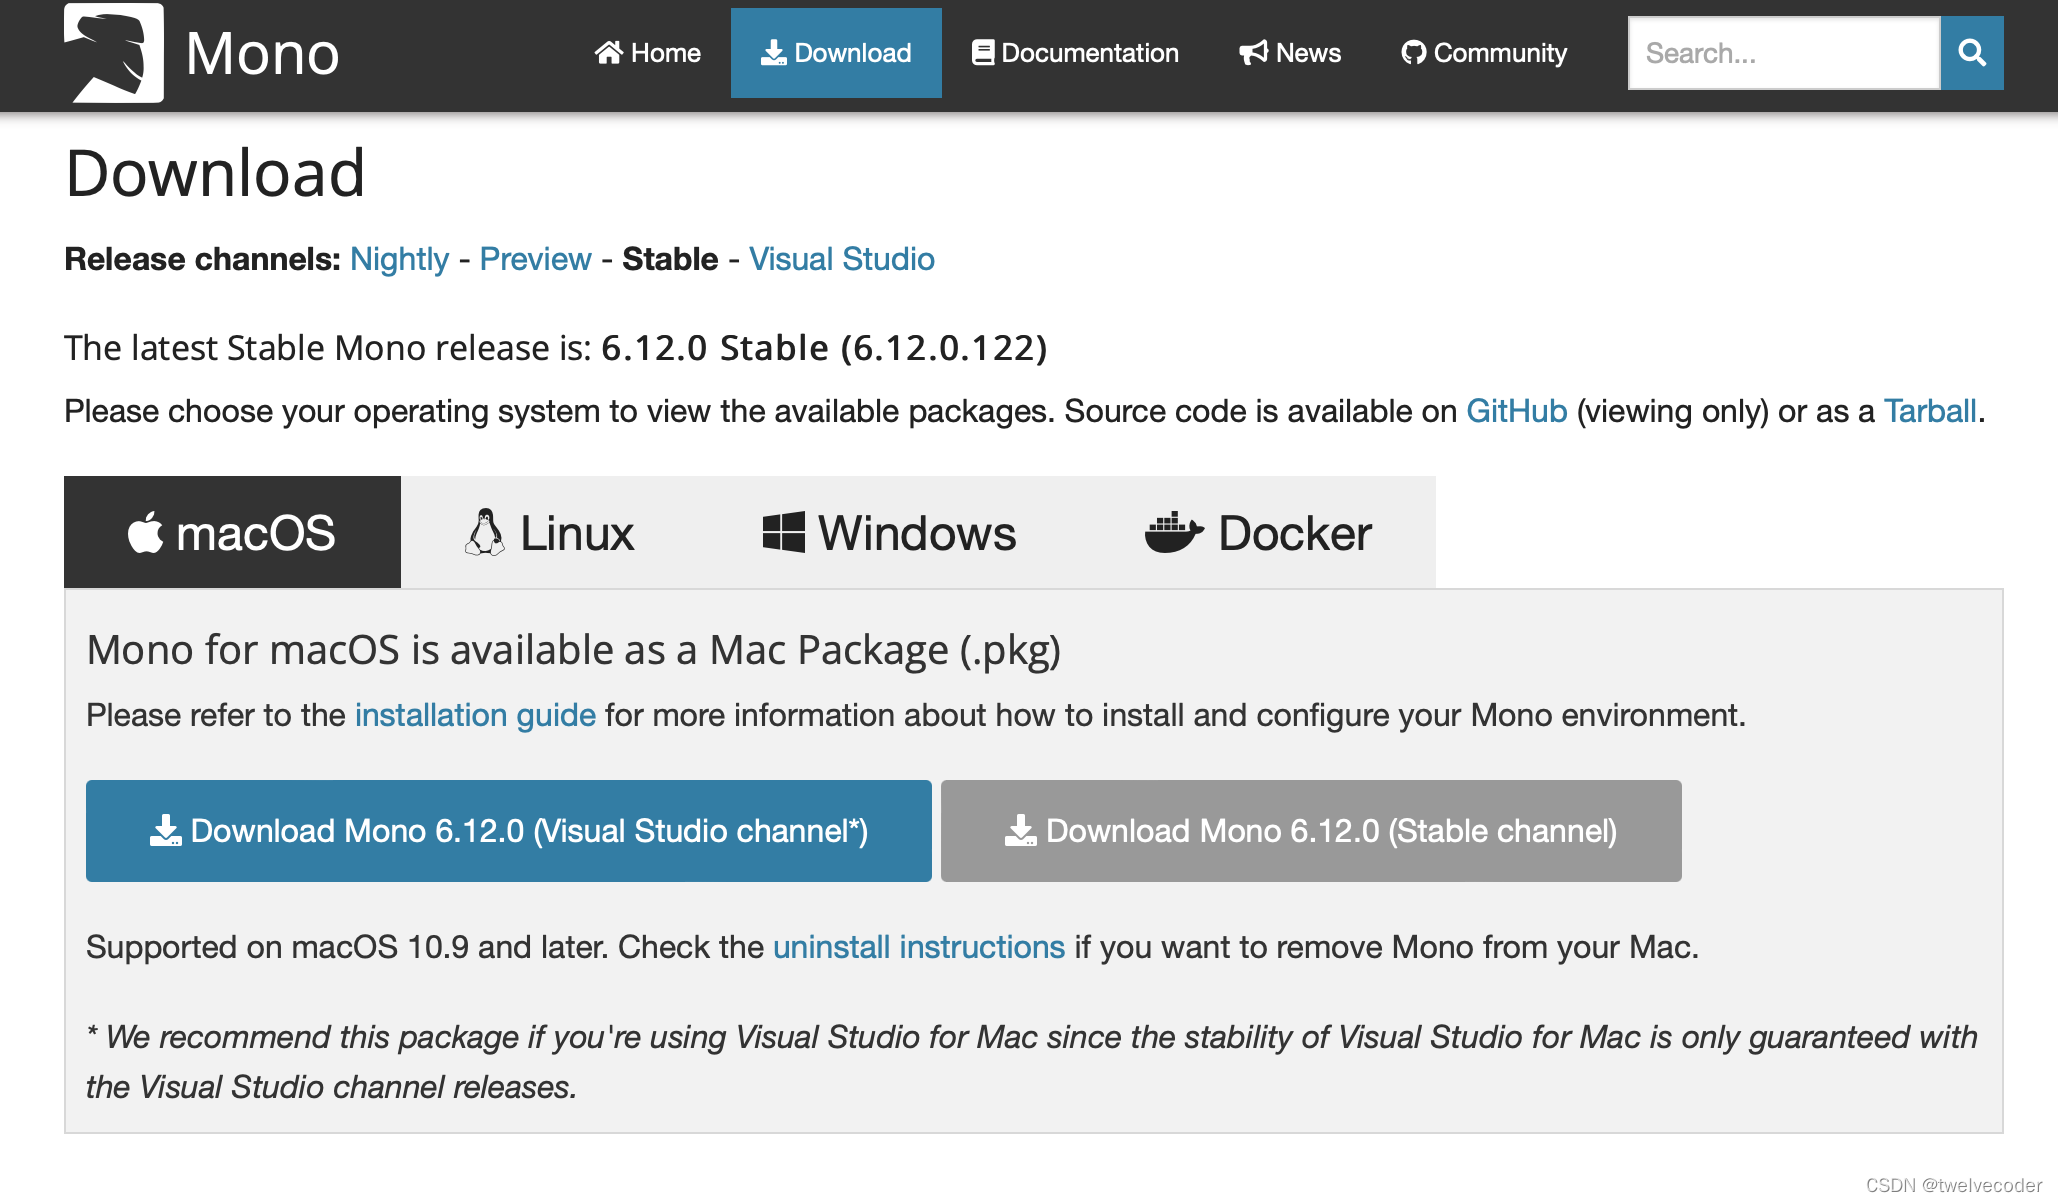Click the Download page heading
Image resolution: width=2058 pixels, height=1202 pixels.
click(215, 173)
